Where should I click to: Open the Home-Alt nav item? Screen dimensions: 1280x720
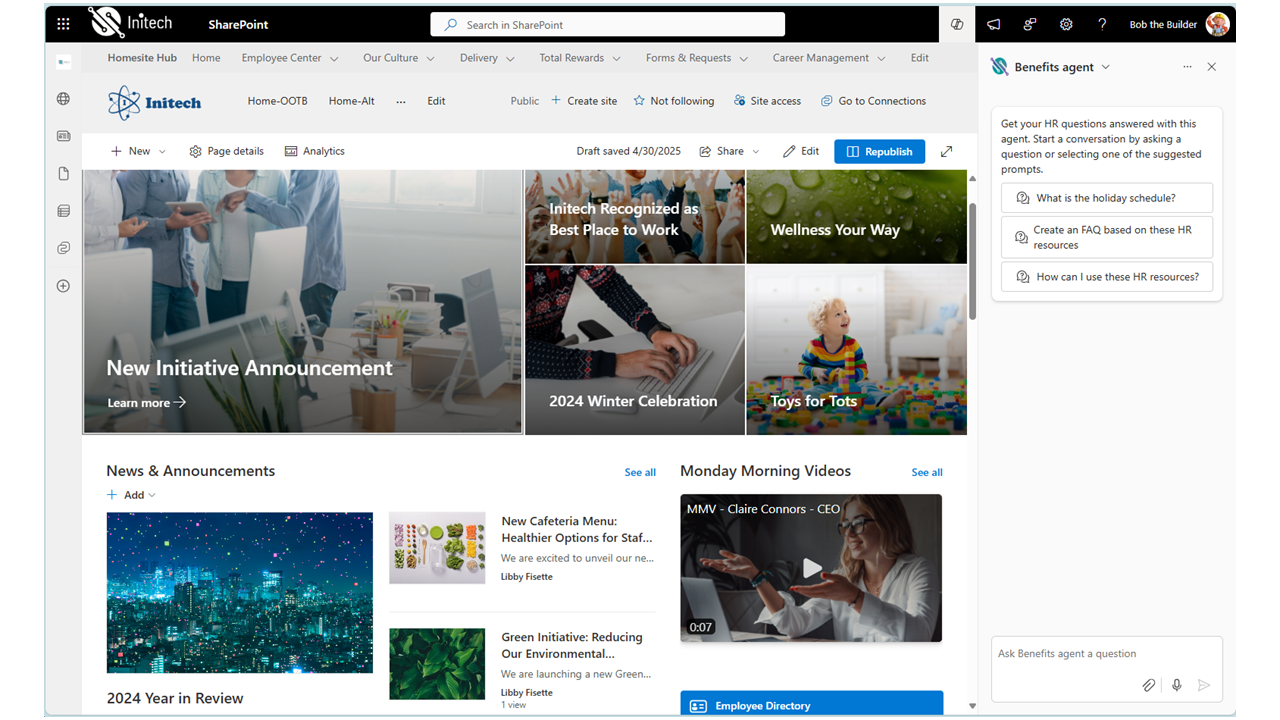[351, 101]
